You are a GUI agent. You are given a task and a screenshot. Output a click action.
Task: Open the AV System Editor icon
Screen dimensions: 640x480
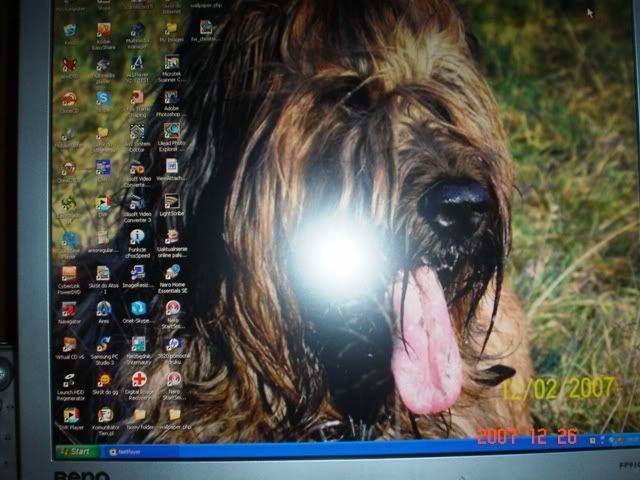137,131
